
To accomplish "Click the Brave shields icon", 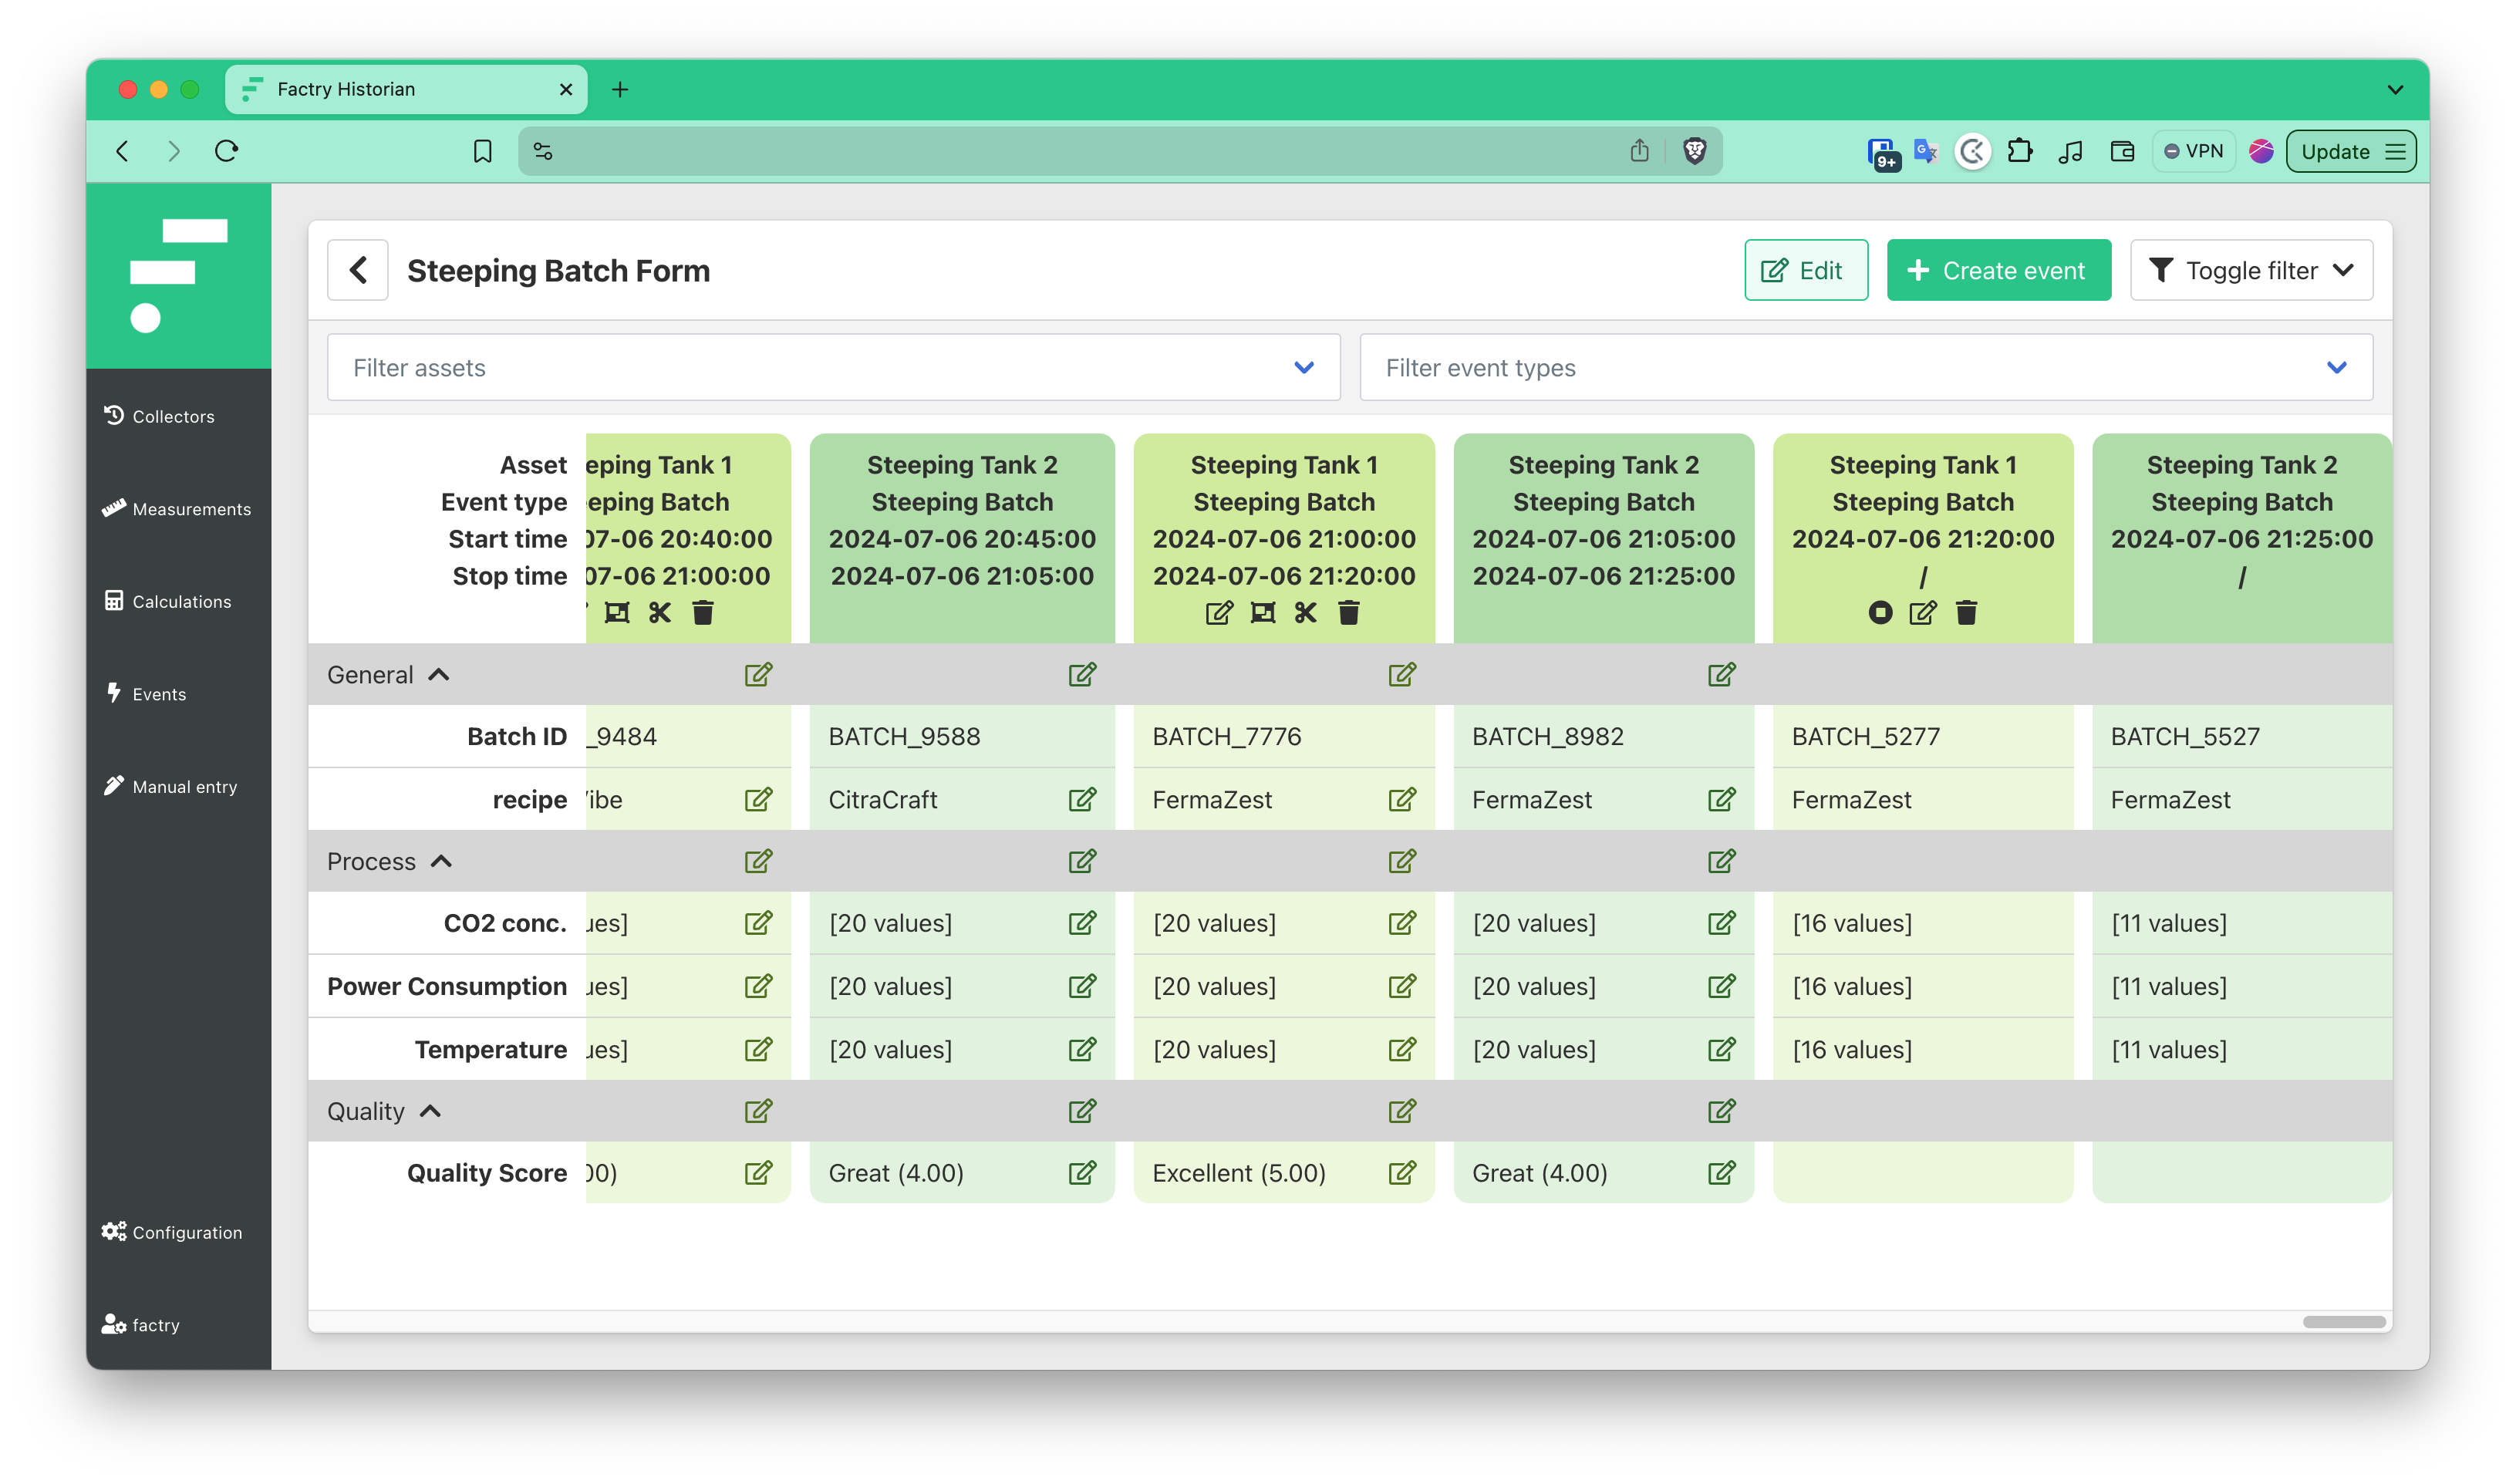I will point(1694,151).
